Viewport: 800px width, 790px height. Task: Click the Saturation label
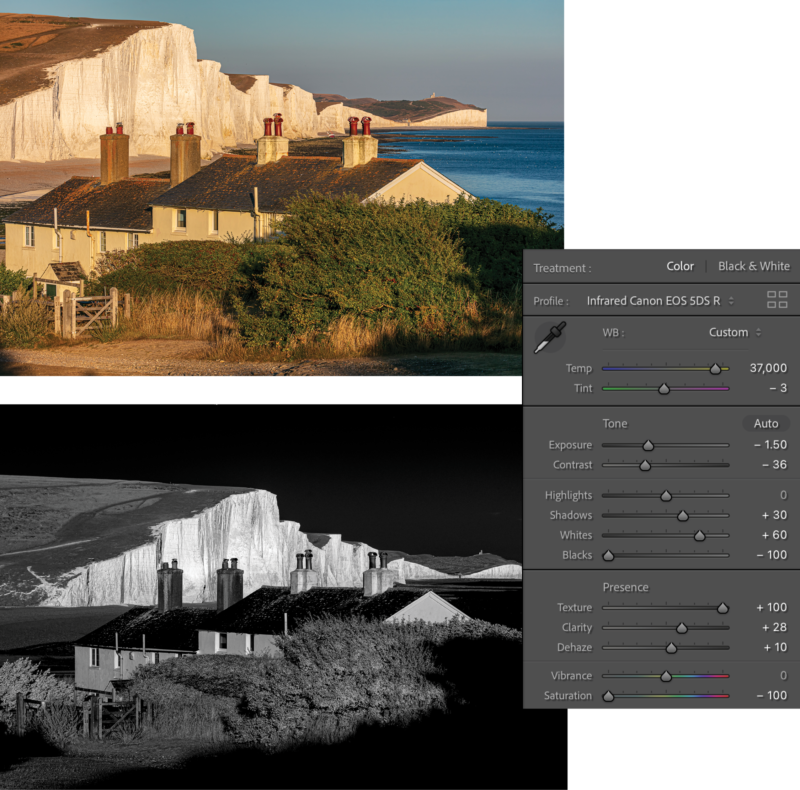568,696
